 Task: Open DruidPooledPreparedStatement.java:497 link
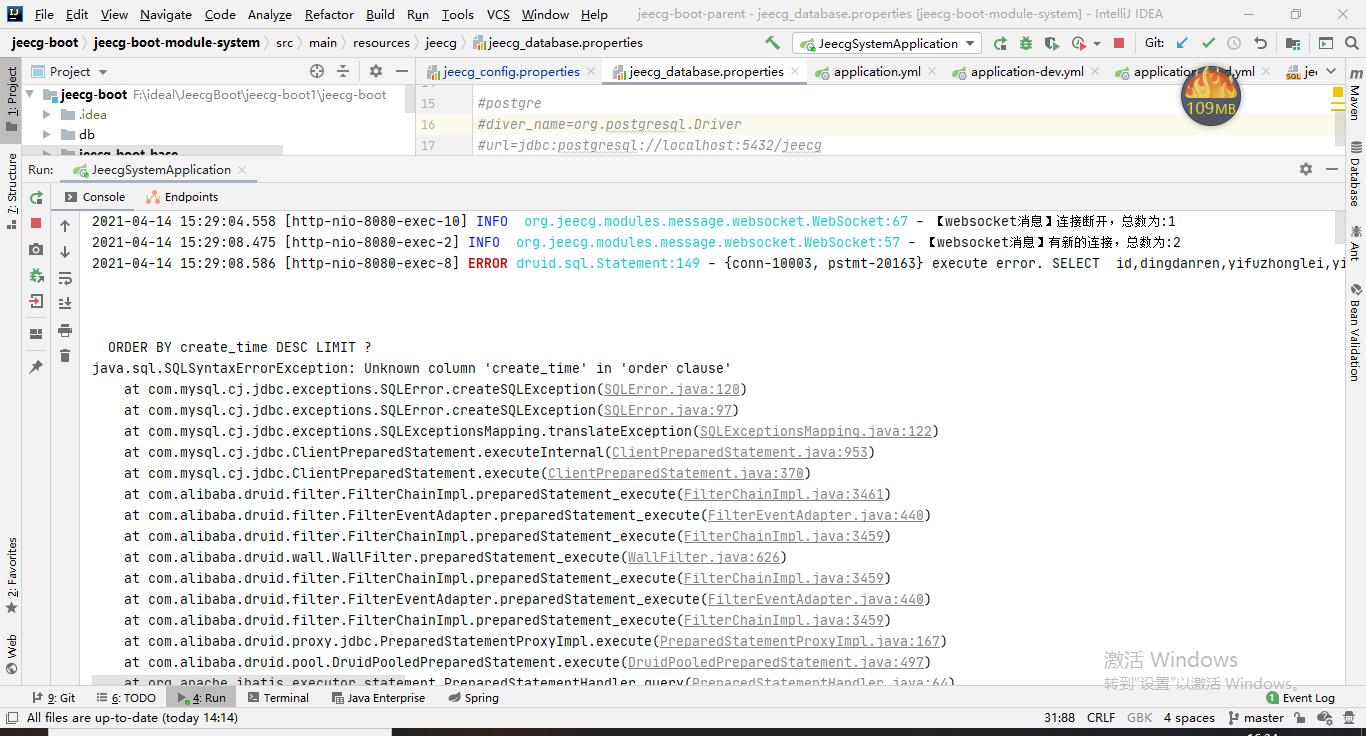click(x=776, y=662)
